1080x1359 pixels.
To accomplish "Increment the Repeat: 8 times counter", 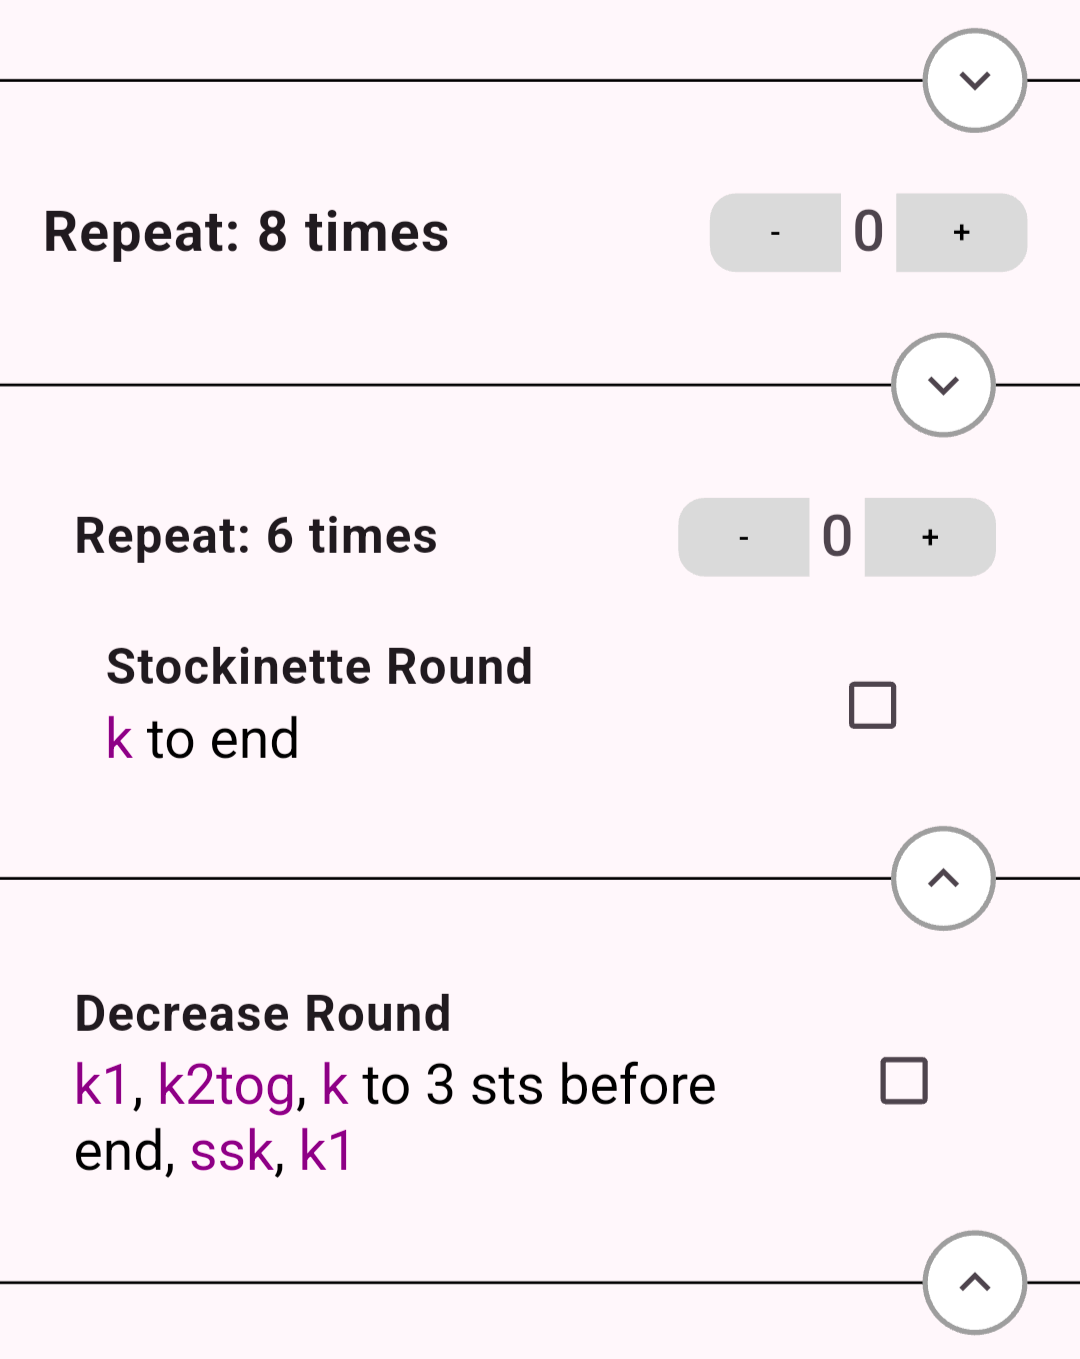I will point(961,233).
